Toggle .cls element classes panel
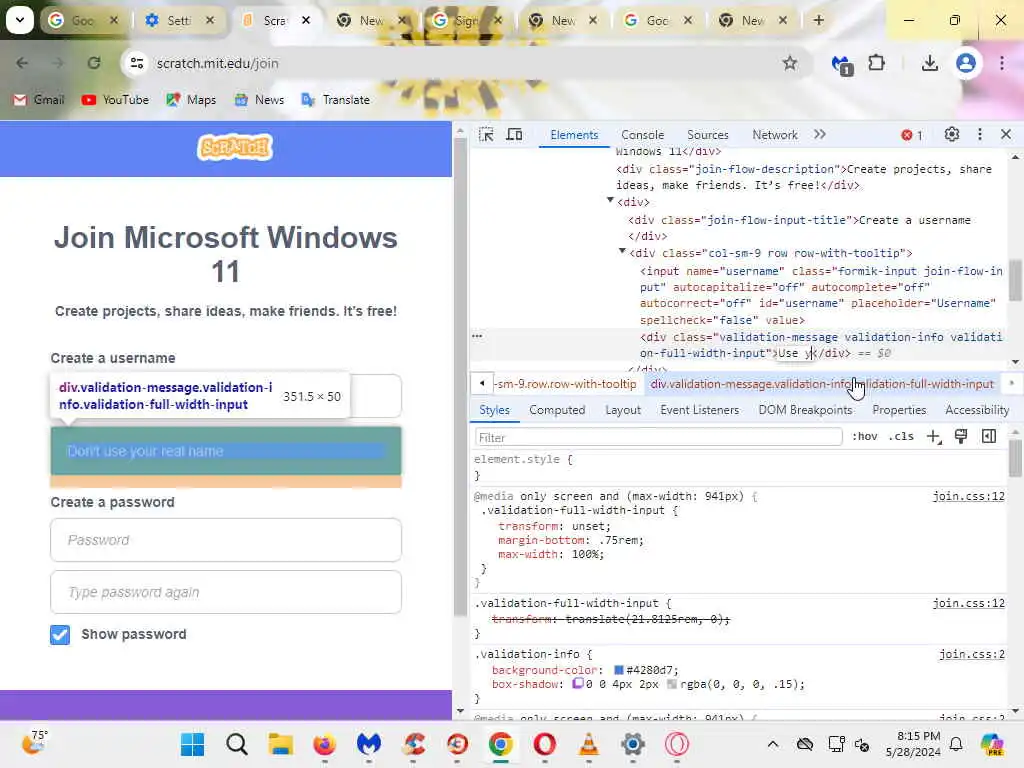Image resolution: width=1024 pixels, height=768 pixels. pyautogui.click(x=901, y=436)
